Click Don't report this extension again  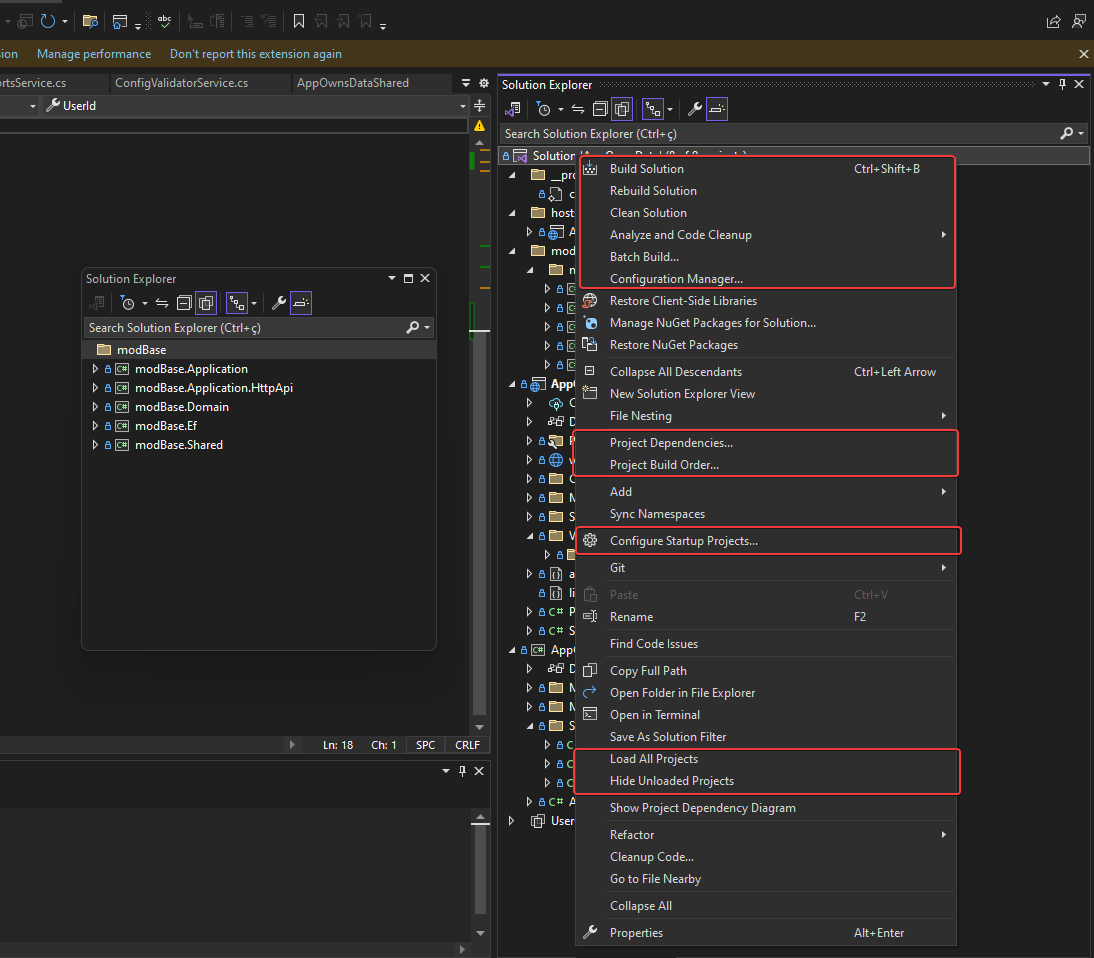click(x=255, y=54)
